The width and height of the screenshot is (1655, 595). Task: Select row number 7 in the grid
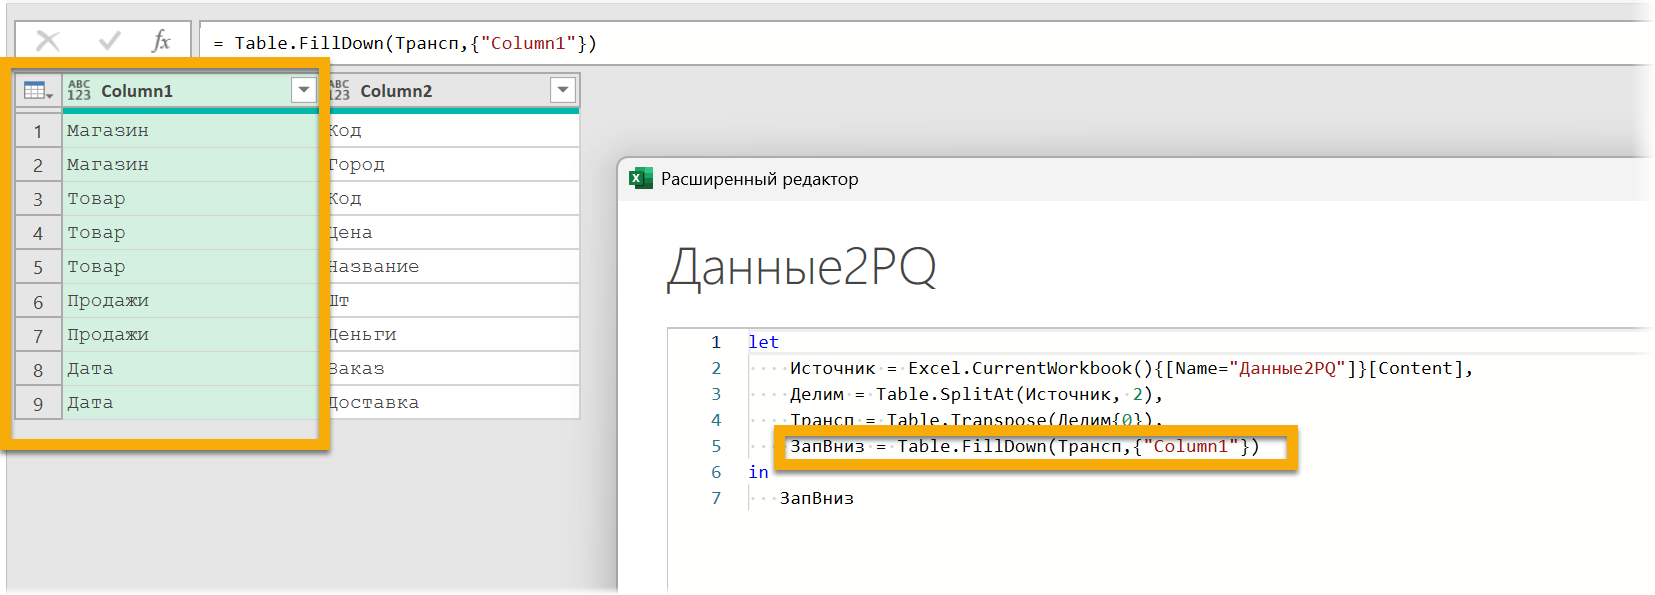click(38, 335)
